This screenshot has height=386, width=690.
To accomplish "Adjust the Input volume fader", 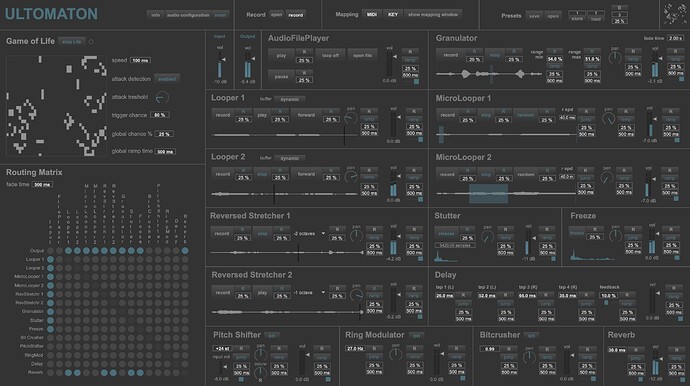I will tap(220, 64).
